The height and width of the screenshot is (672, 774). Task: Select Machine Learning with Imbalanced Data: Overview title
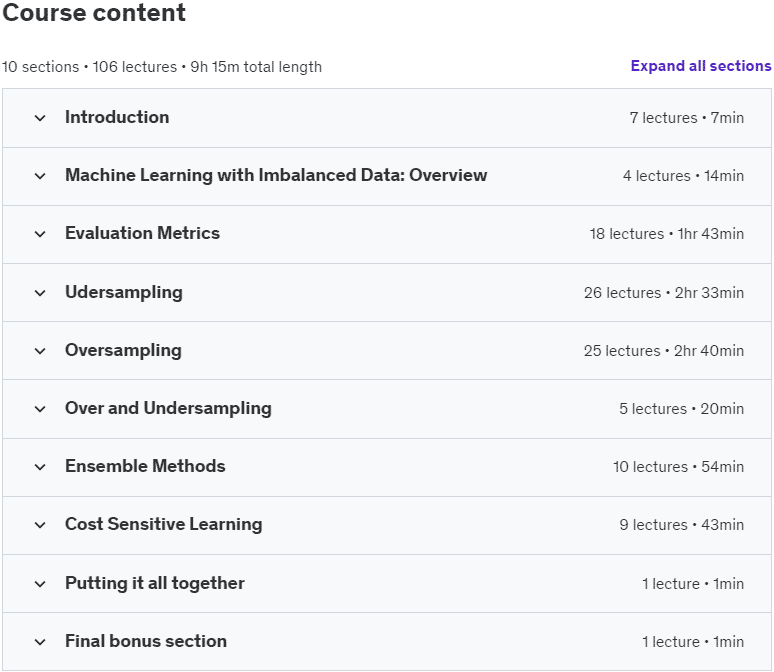[276, 175]
